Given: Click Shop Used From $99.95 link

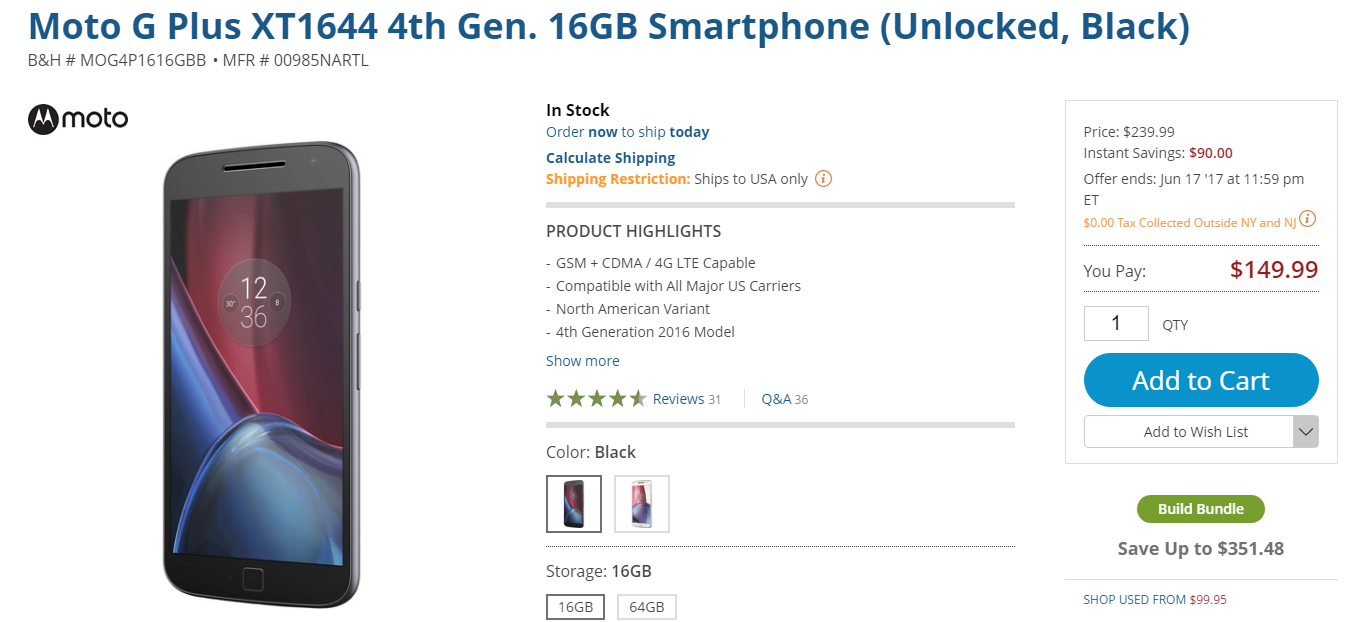Looking at the screenshot, I should coord(1154,600).
